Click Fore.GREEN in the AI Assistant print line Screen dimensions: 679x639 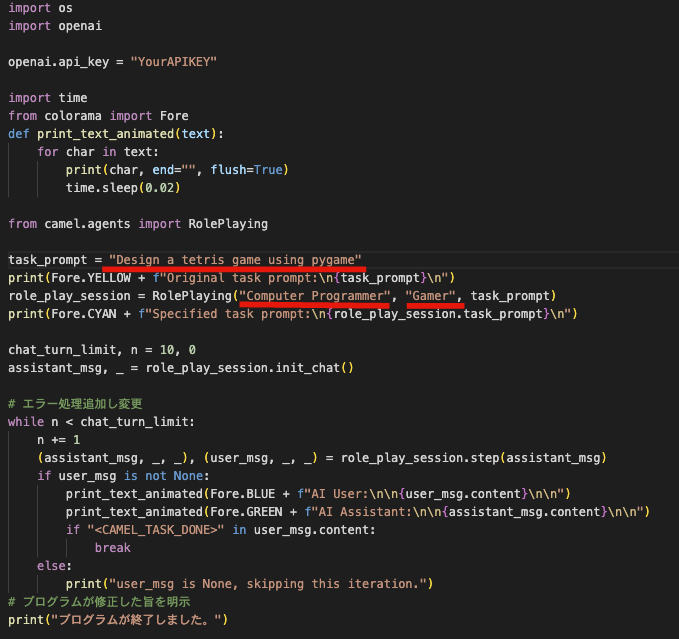[x=246, y=512]
